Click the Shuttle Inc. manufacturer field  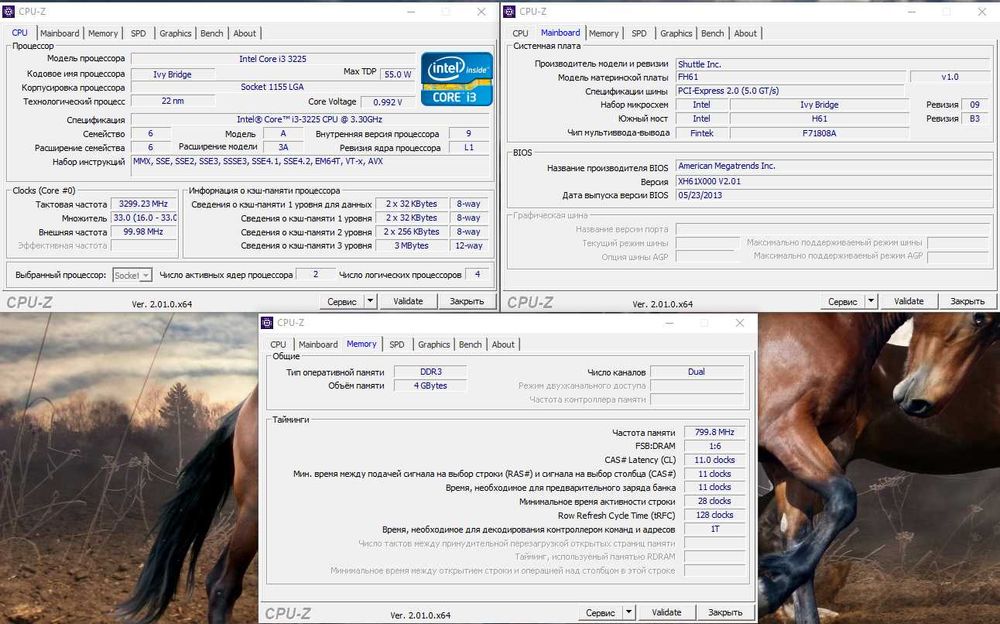pyautogui.click(x=832, y=64)
